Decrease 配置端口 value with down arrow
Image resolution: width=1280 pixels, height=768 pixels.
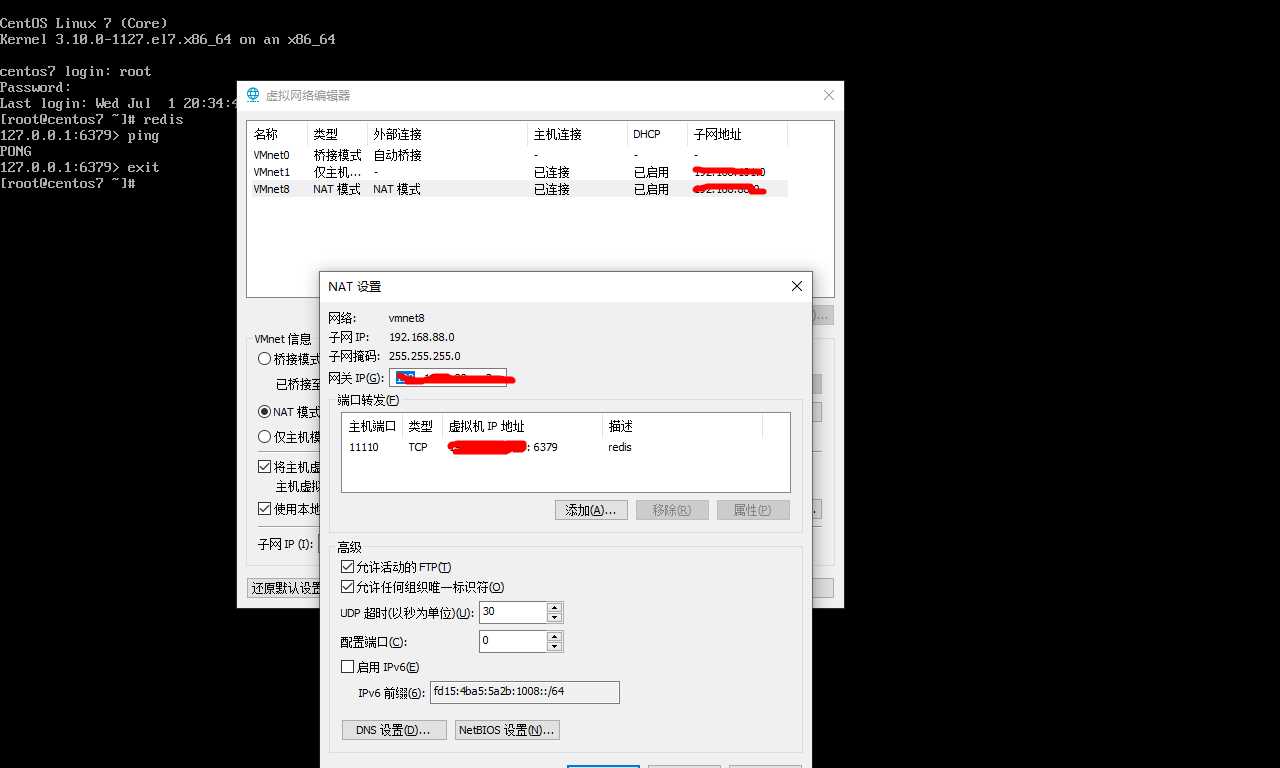coord(554,646)
